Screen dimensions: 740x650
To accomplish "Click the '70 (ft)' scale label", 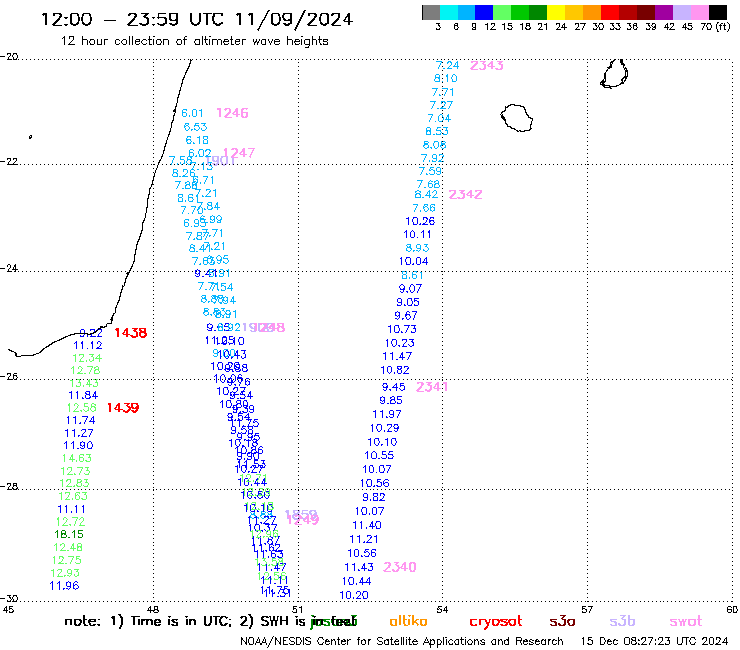I will [x=715, y=26].
